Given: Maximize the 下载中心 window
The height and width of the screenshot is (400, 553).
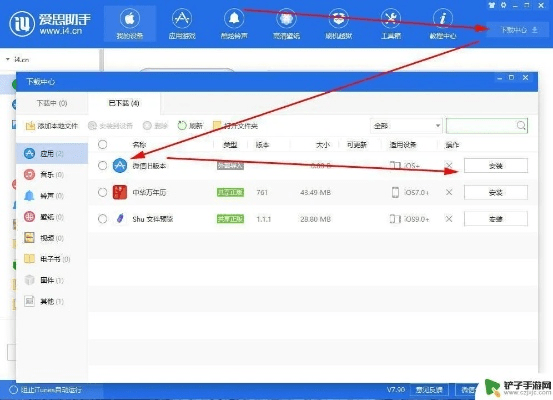Looking at the screenshot, I should (x=512, y=78).
